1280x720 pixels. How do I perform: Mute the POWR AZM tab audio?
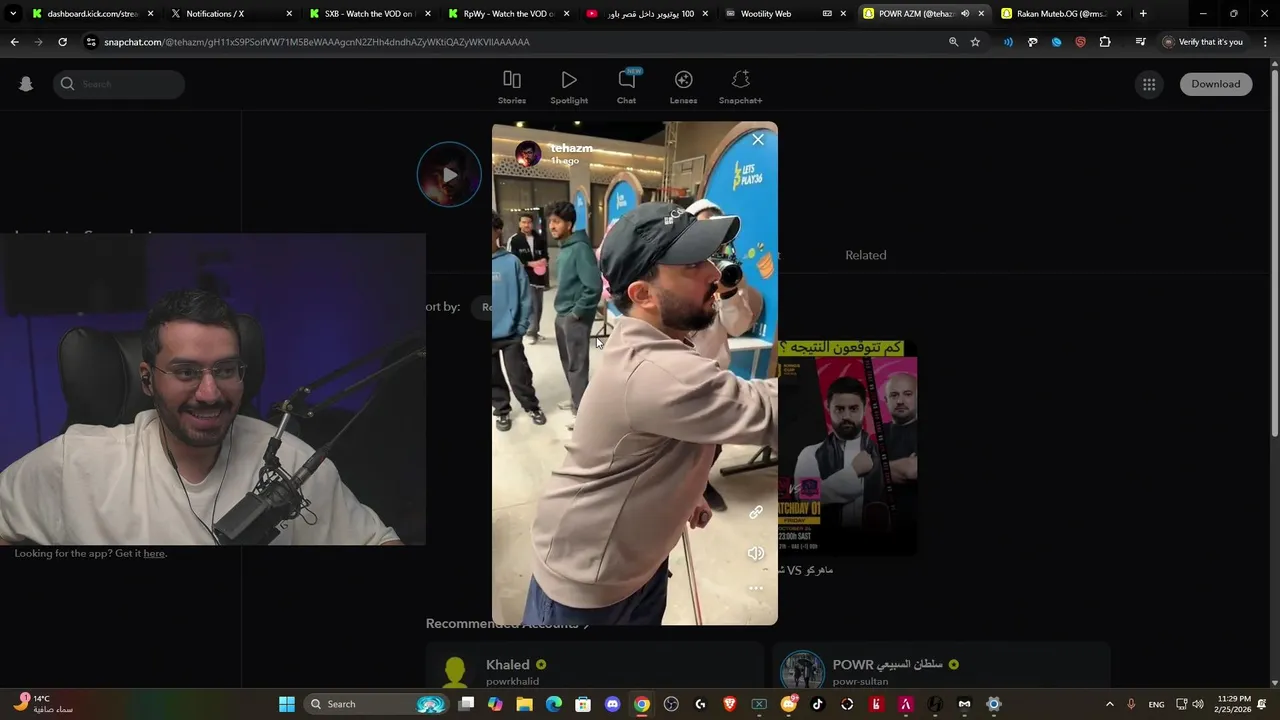(x=964, y=14)
